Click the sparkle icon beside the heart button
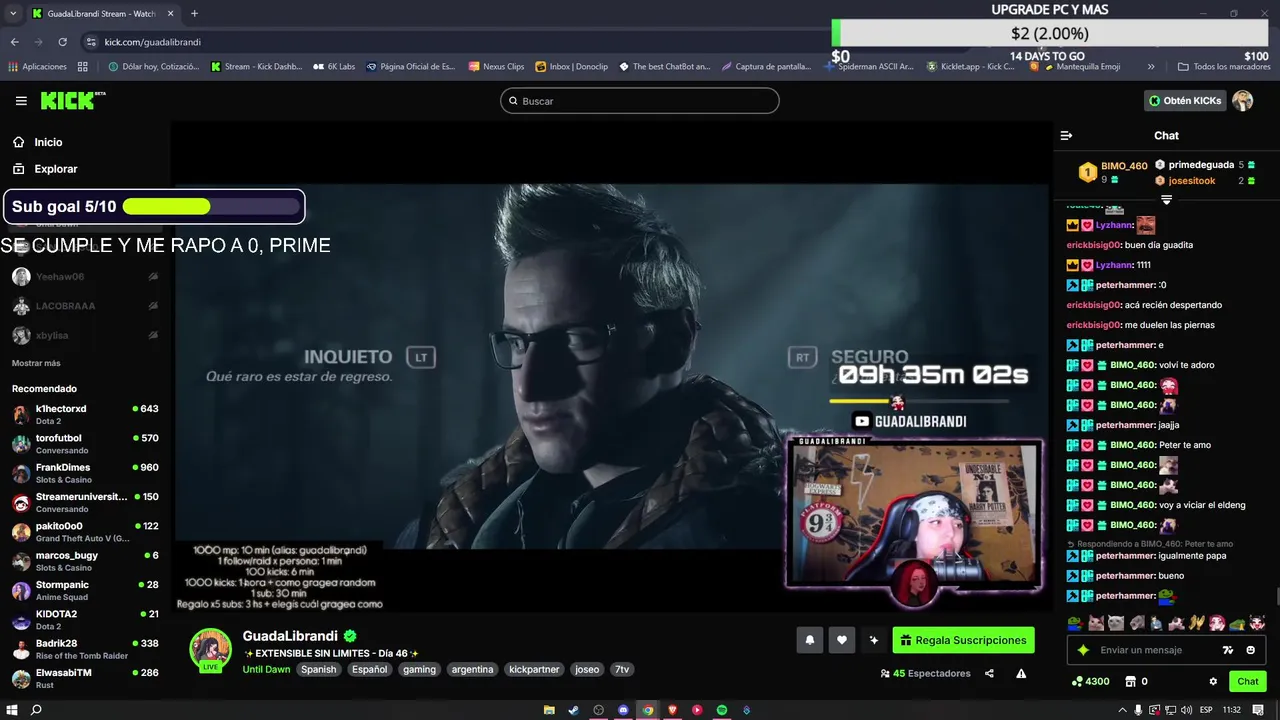This screenshot has height=720, width=1280. point(873,640)
